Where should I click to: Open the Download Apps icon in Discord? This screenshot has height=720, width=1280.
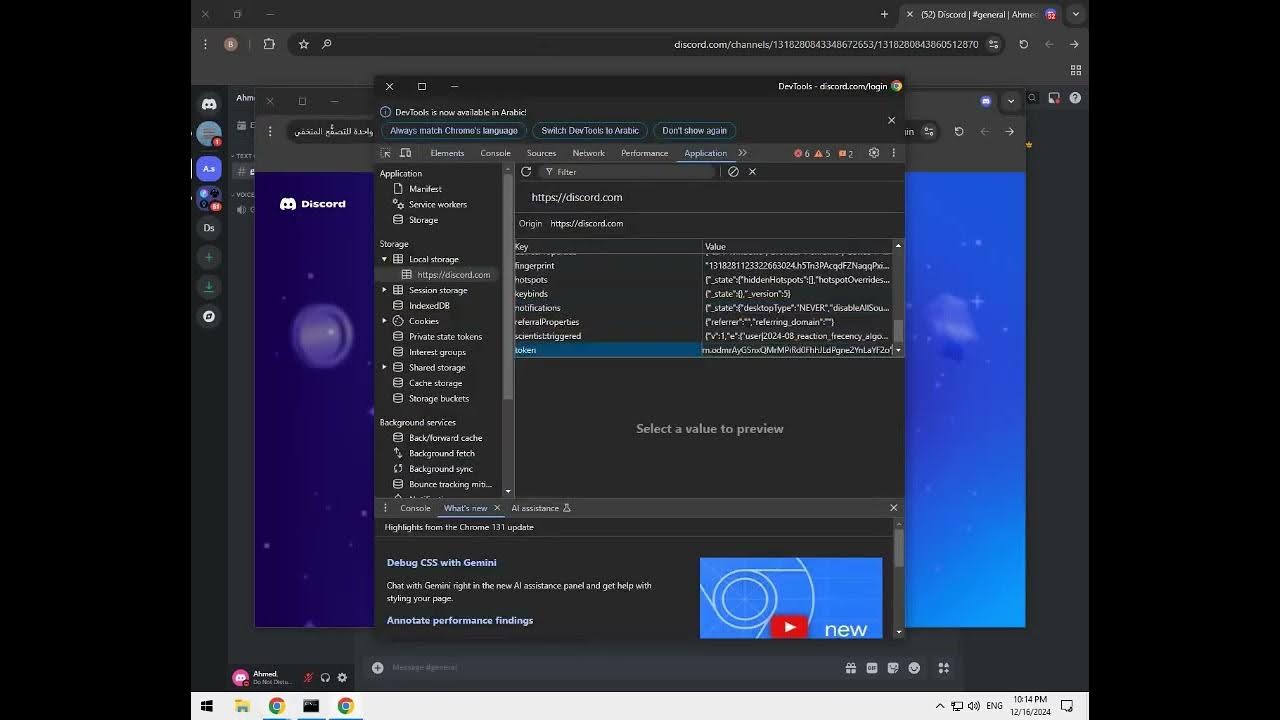209,287
